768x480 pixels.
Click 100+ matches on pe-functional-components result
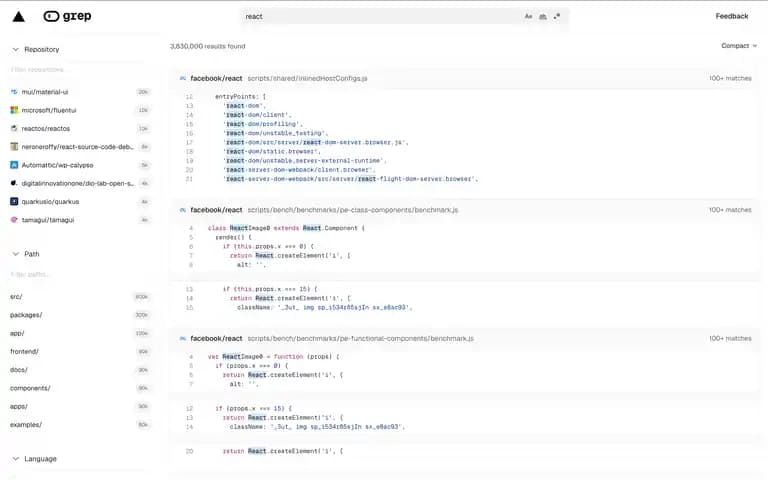point(730,338)
